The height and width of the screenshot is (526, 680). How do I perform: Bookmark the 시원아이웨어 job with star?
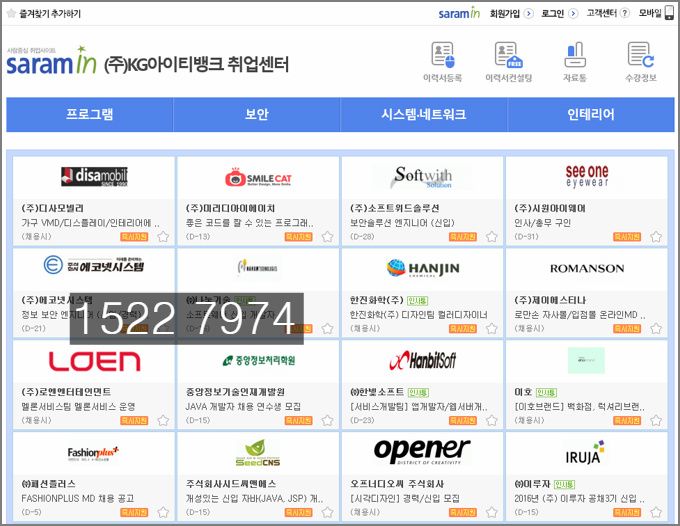coord(656,237)
